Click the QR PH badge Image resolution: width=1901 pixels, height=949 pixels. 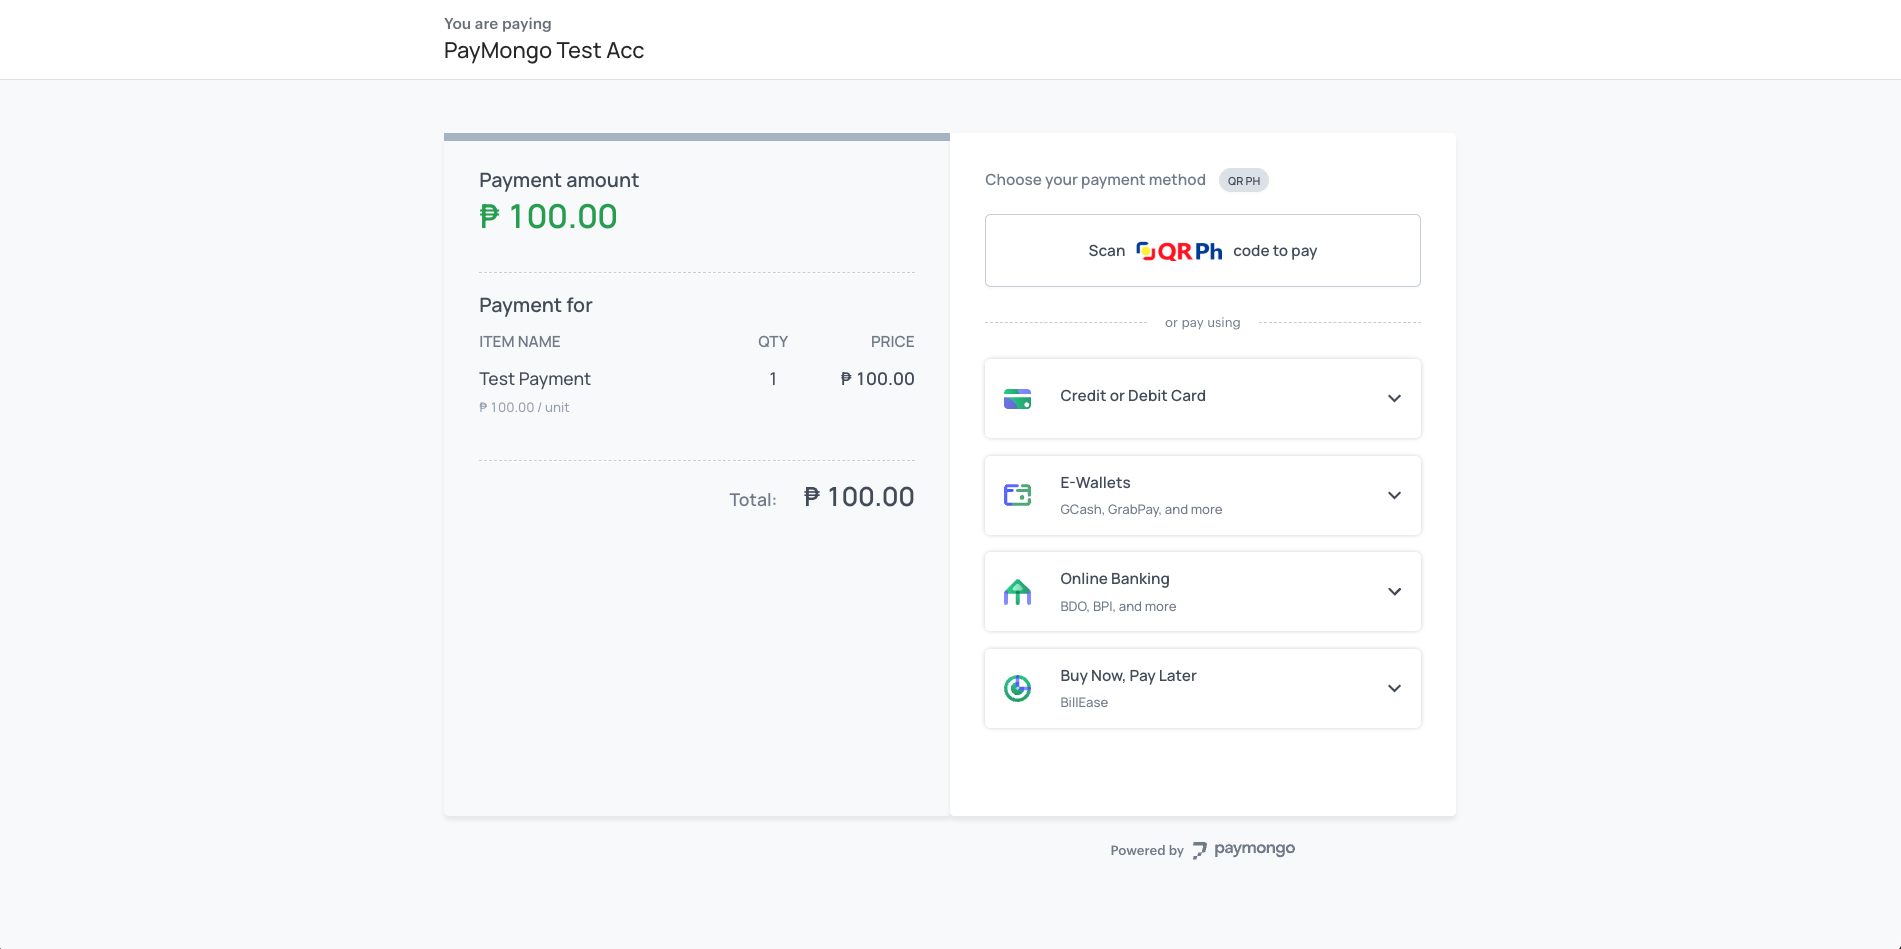(1243, 181)
